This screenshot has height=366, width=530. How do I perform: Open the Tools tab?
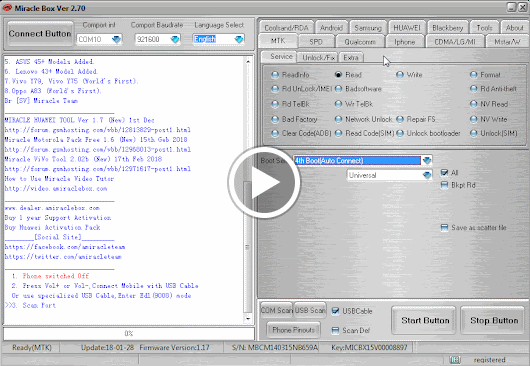[484, 28]
